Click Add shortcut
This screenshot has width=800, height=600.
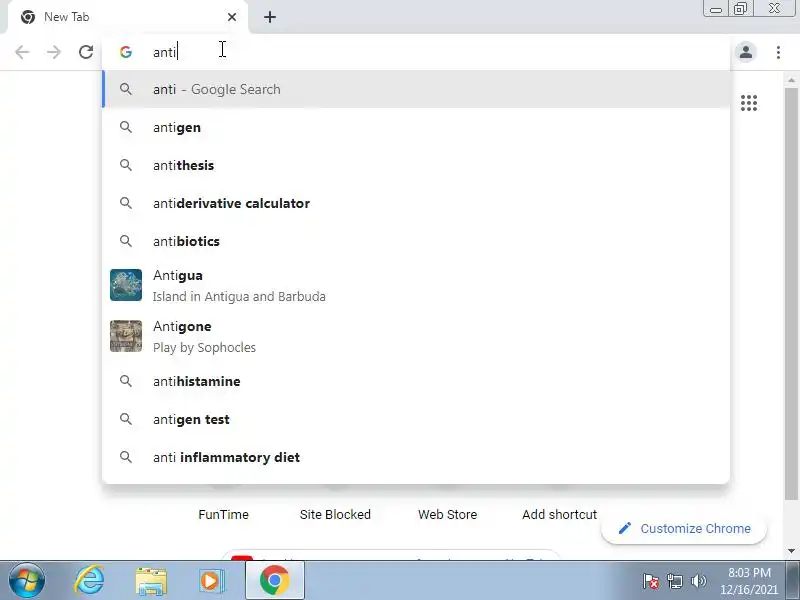[560, 514]
